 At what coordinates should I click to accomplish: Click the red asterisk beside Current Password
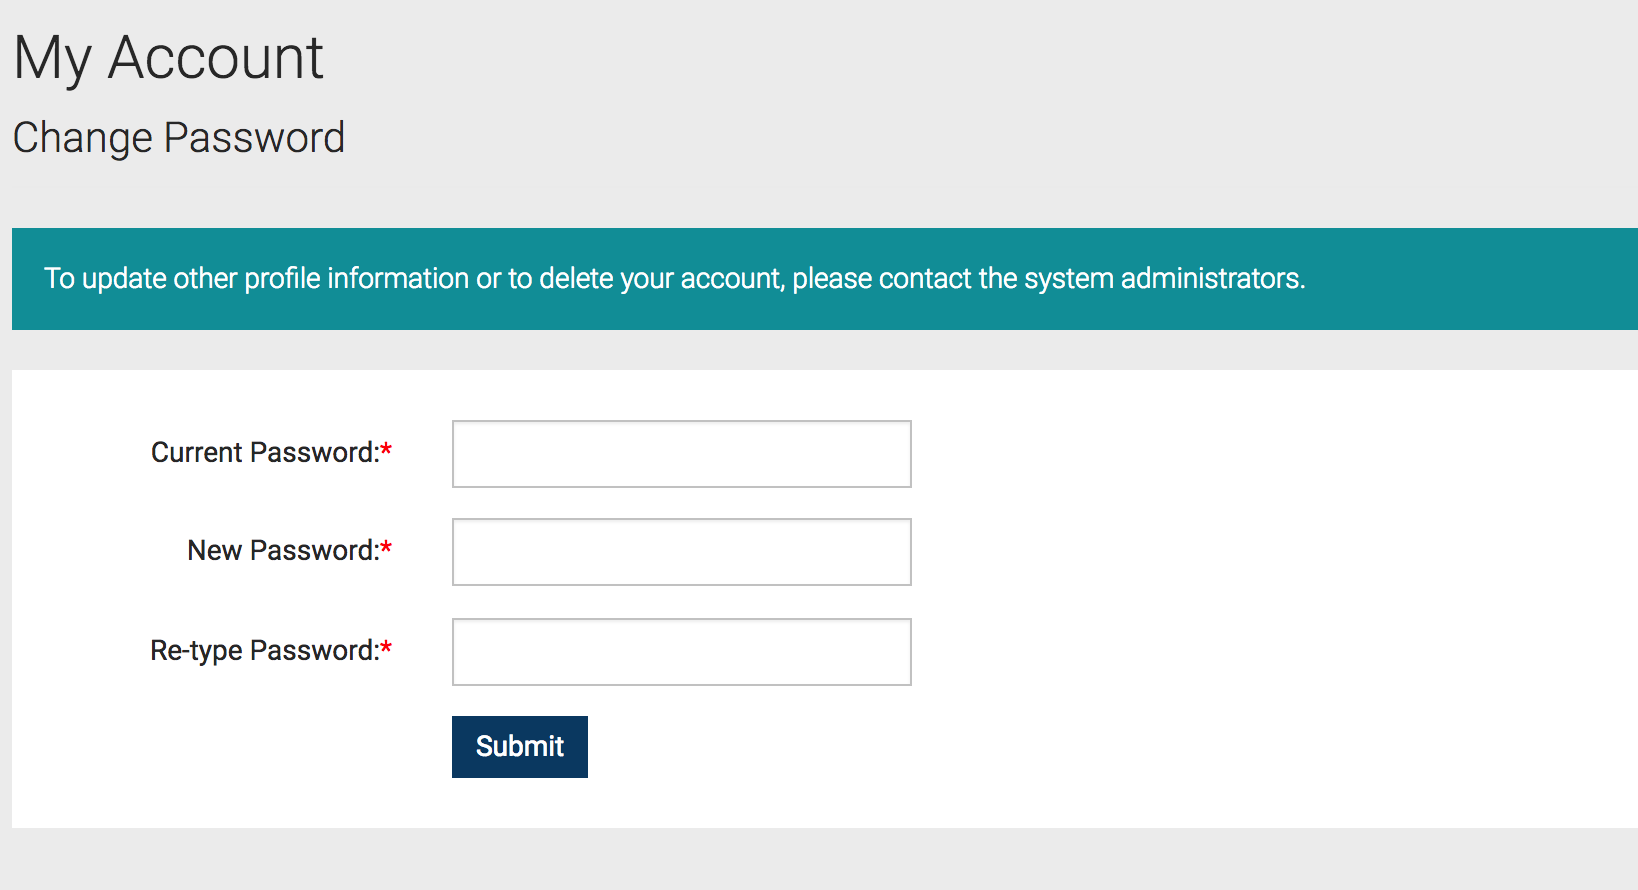click(x=384, y=450)
